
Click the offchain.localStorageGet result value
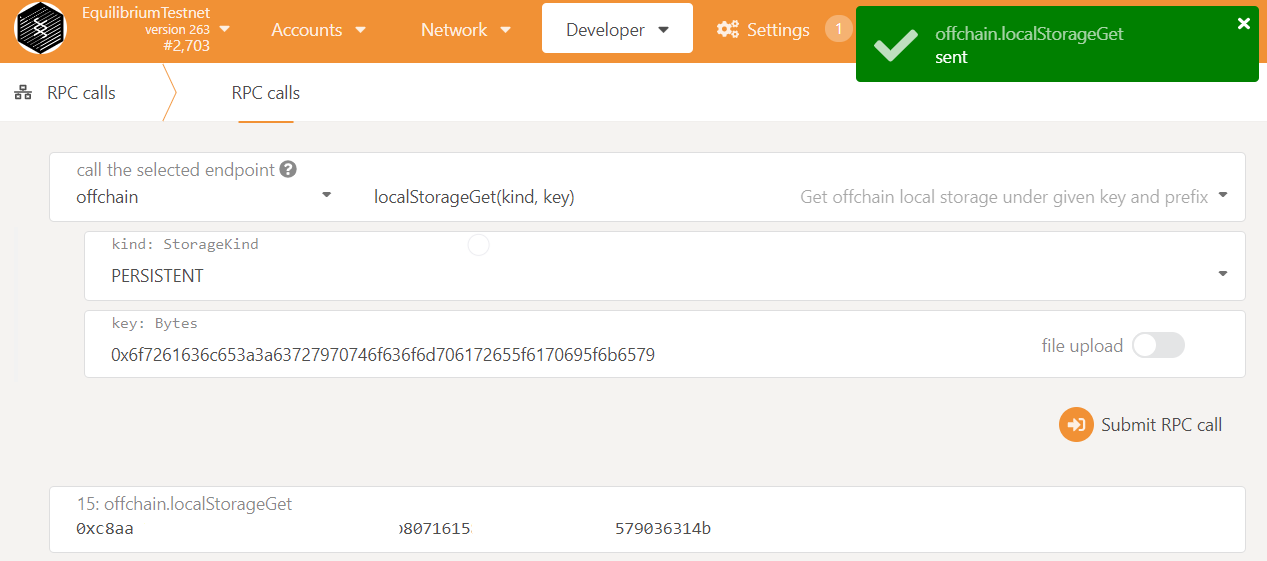393,528
